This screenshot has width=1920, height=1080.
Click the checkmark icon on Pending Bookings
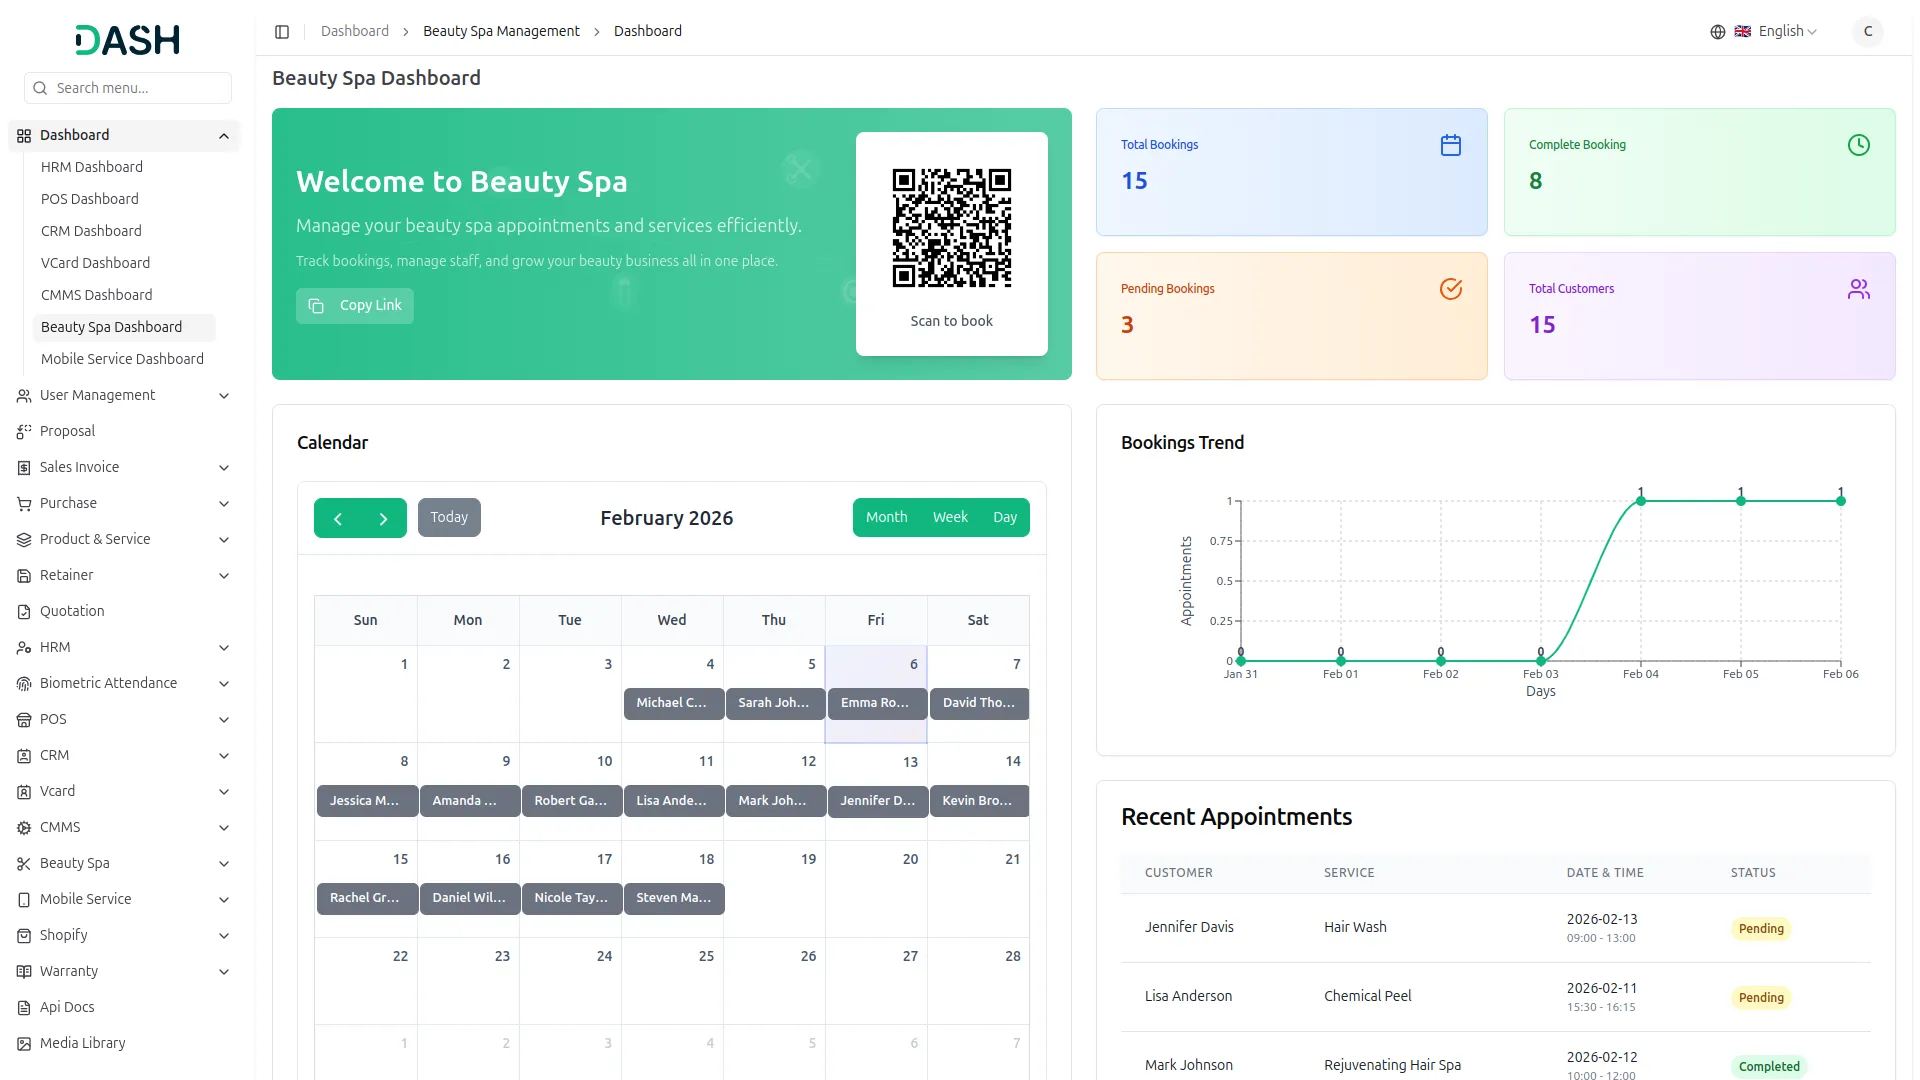pos(1450,290)
